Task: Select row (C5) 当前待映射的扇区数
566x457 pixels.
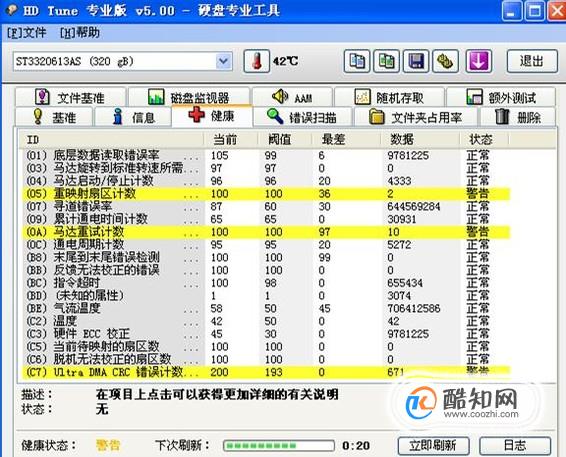Action: (x=266, y=347)
